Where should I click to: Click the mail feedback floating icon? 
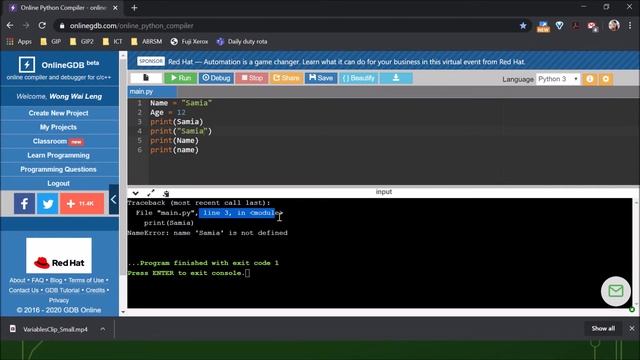coord(616,291)
